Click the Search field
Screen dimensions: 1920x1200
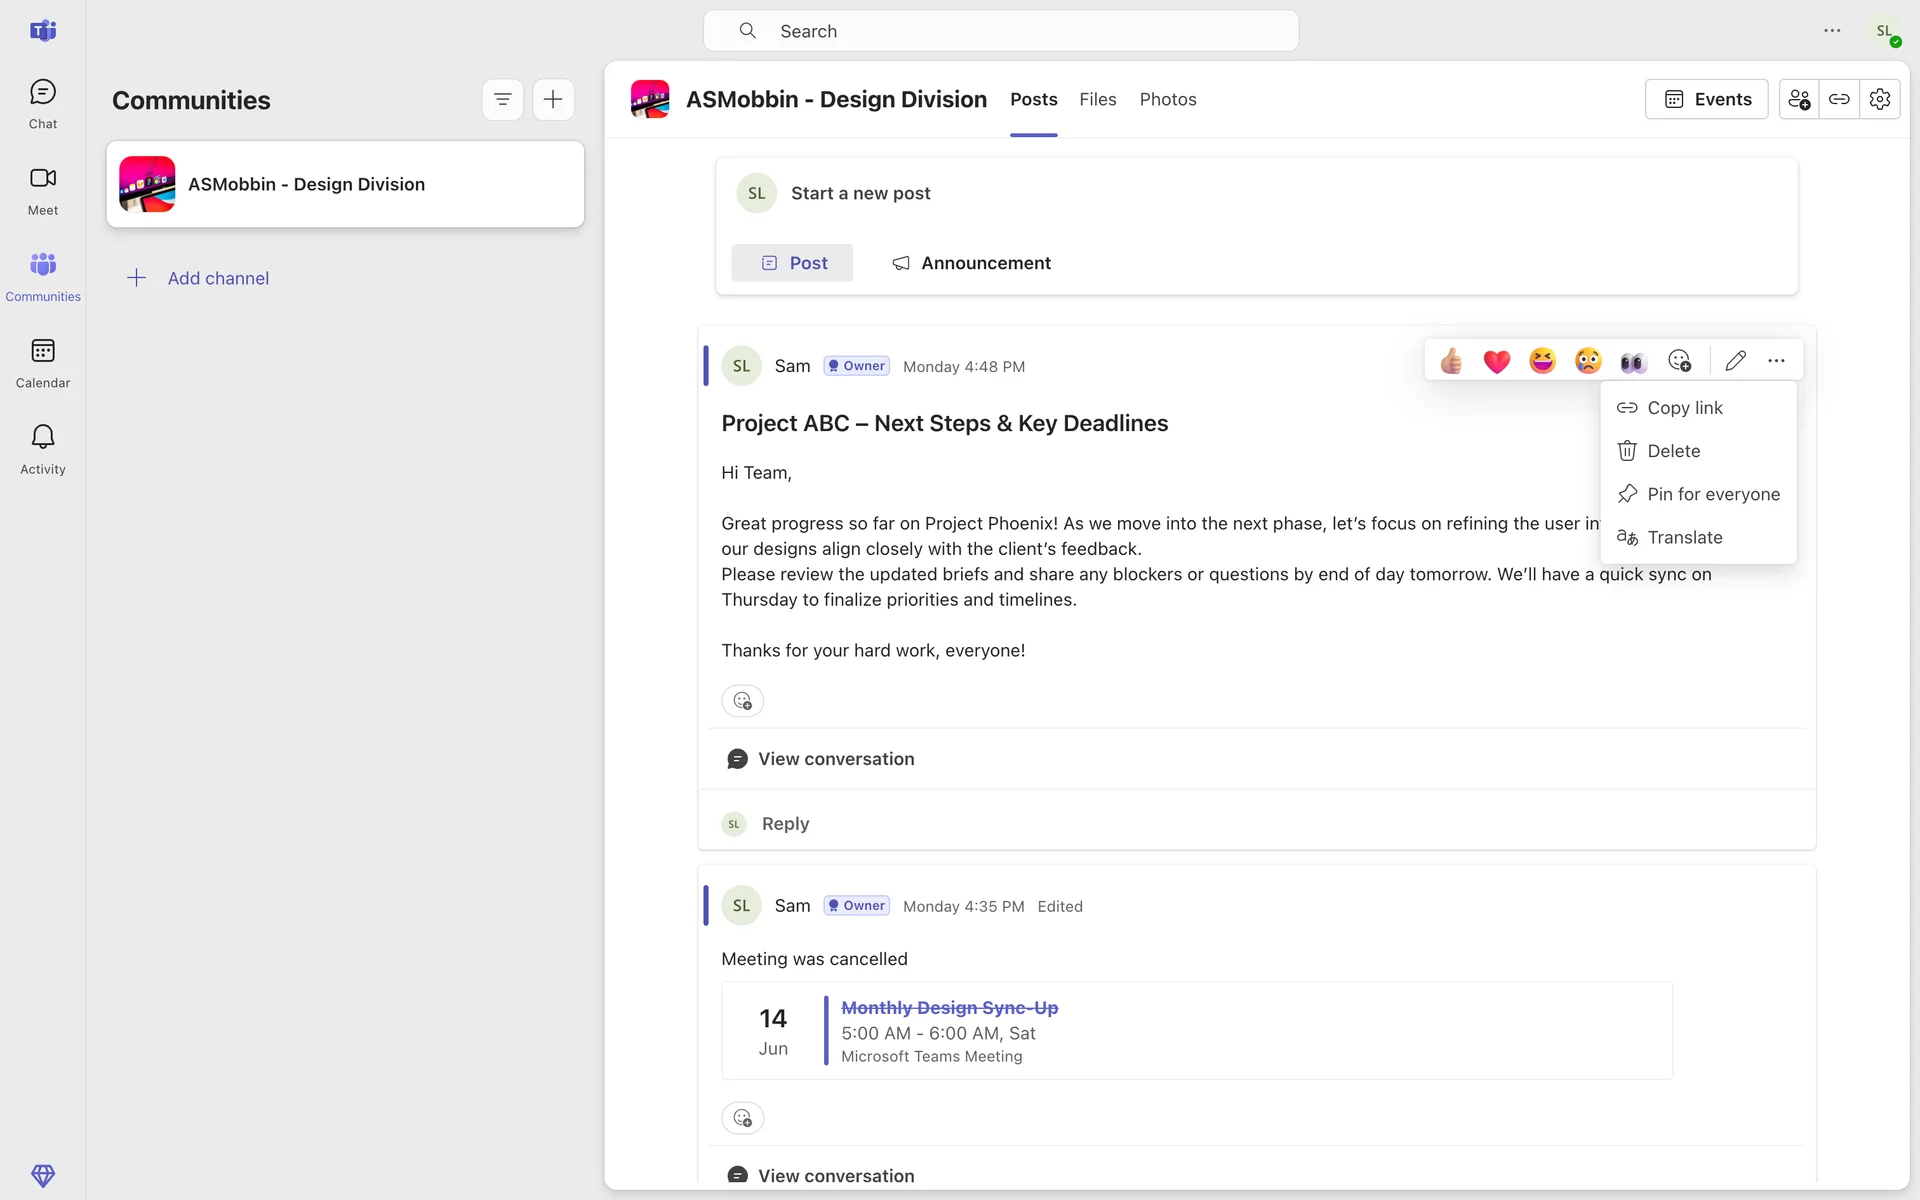tap(1000, 31)
